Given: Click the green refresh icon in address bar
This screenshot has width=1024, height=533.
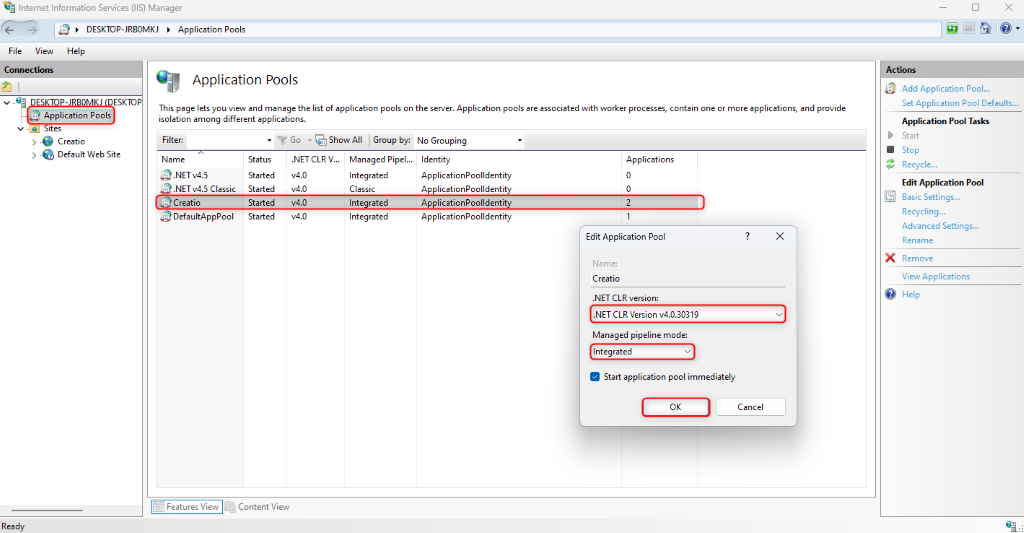Looking at the screenshot, I should pyautogui.click(x=953, y=28).
